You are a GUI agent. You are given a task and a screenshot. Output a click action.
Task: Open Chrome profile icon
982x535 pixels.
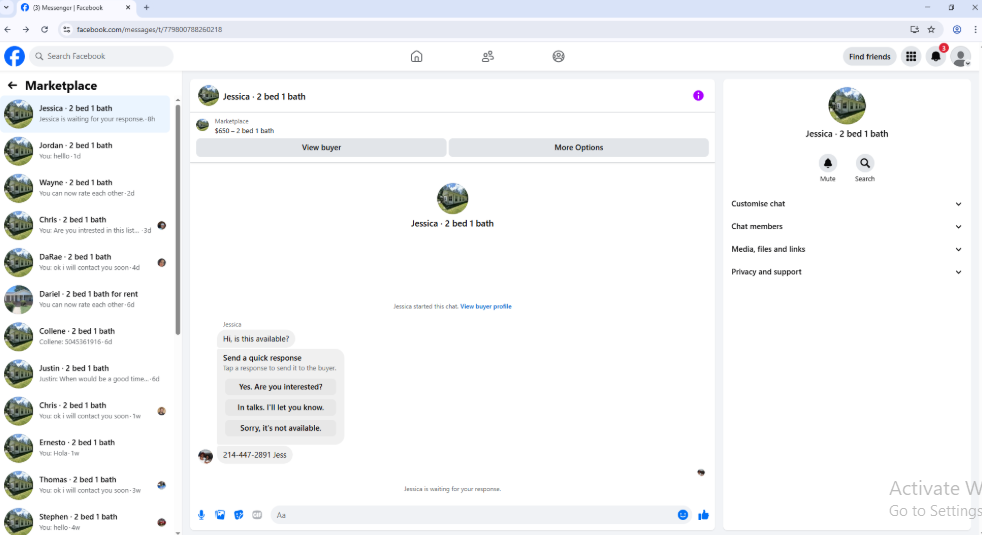coord(957,29)
